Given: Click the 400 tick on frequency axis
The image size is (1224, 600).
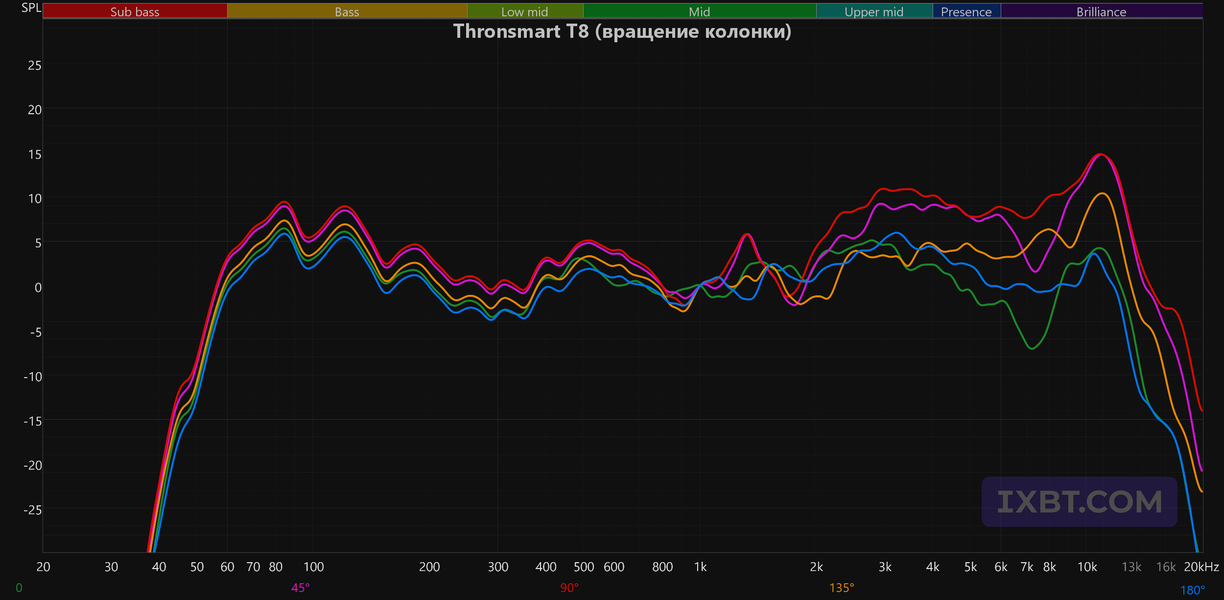Looking at the screenshot, I should 545,567.
